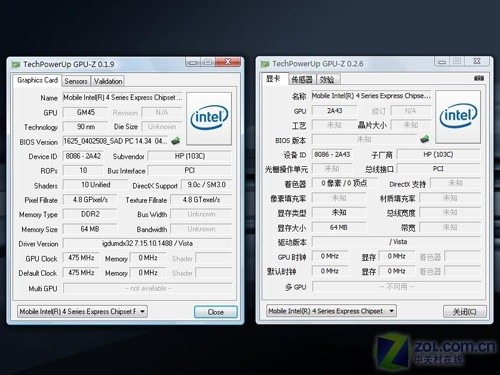
Task: Click the Bandwidth Unknown field
Action: point(201,229)
